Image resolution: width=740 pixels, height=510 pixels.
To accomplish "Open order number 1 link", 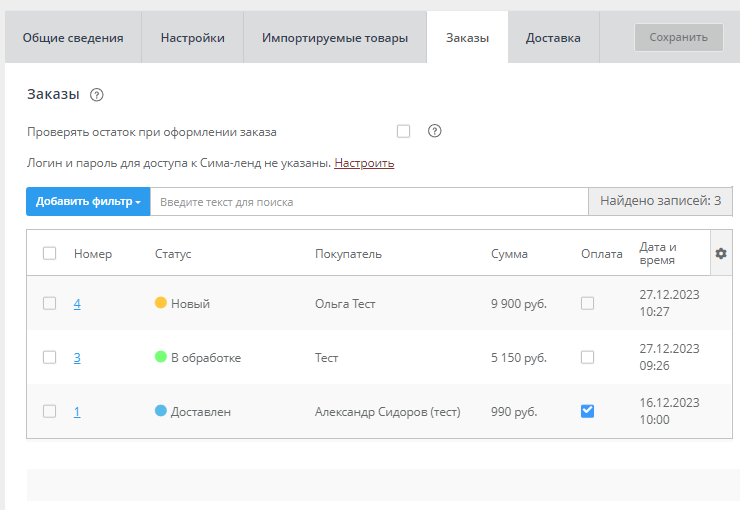I will (x=77, y=411).
